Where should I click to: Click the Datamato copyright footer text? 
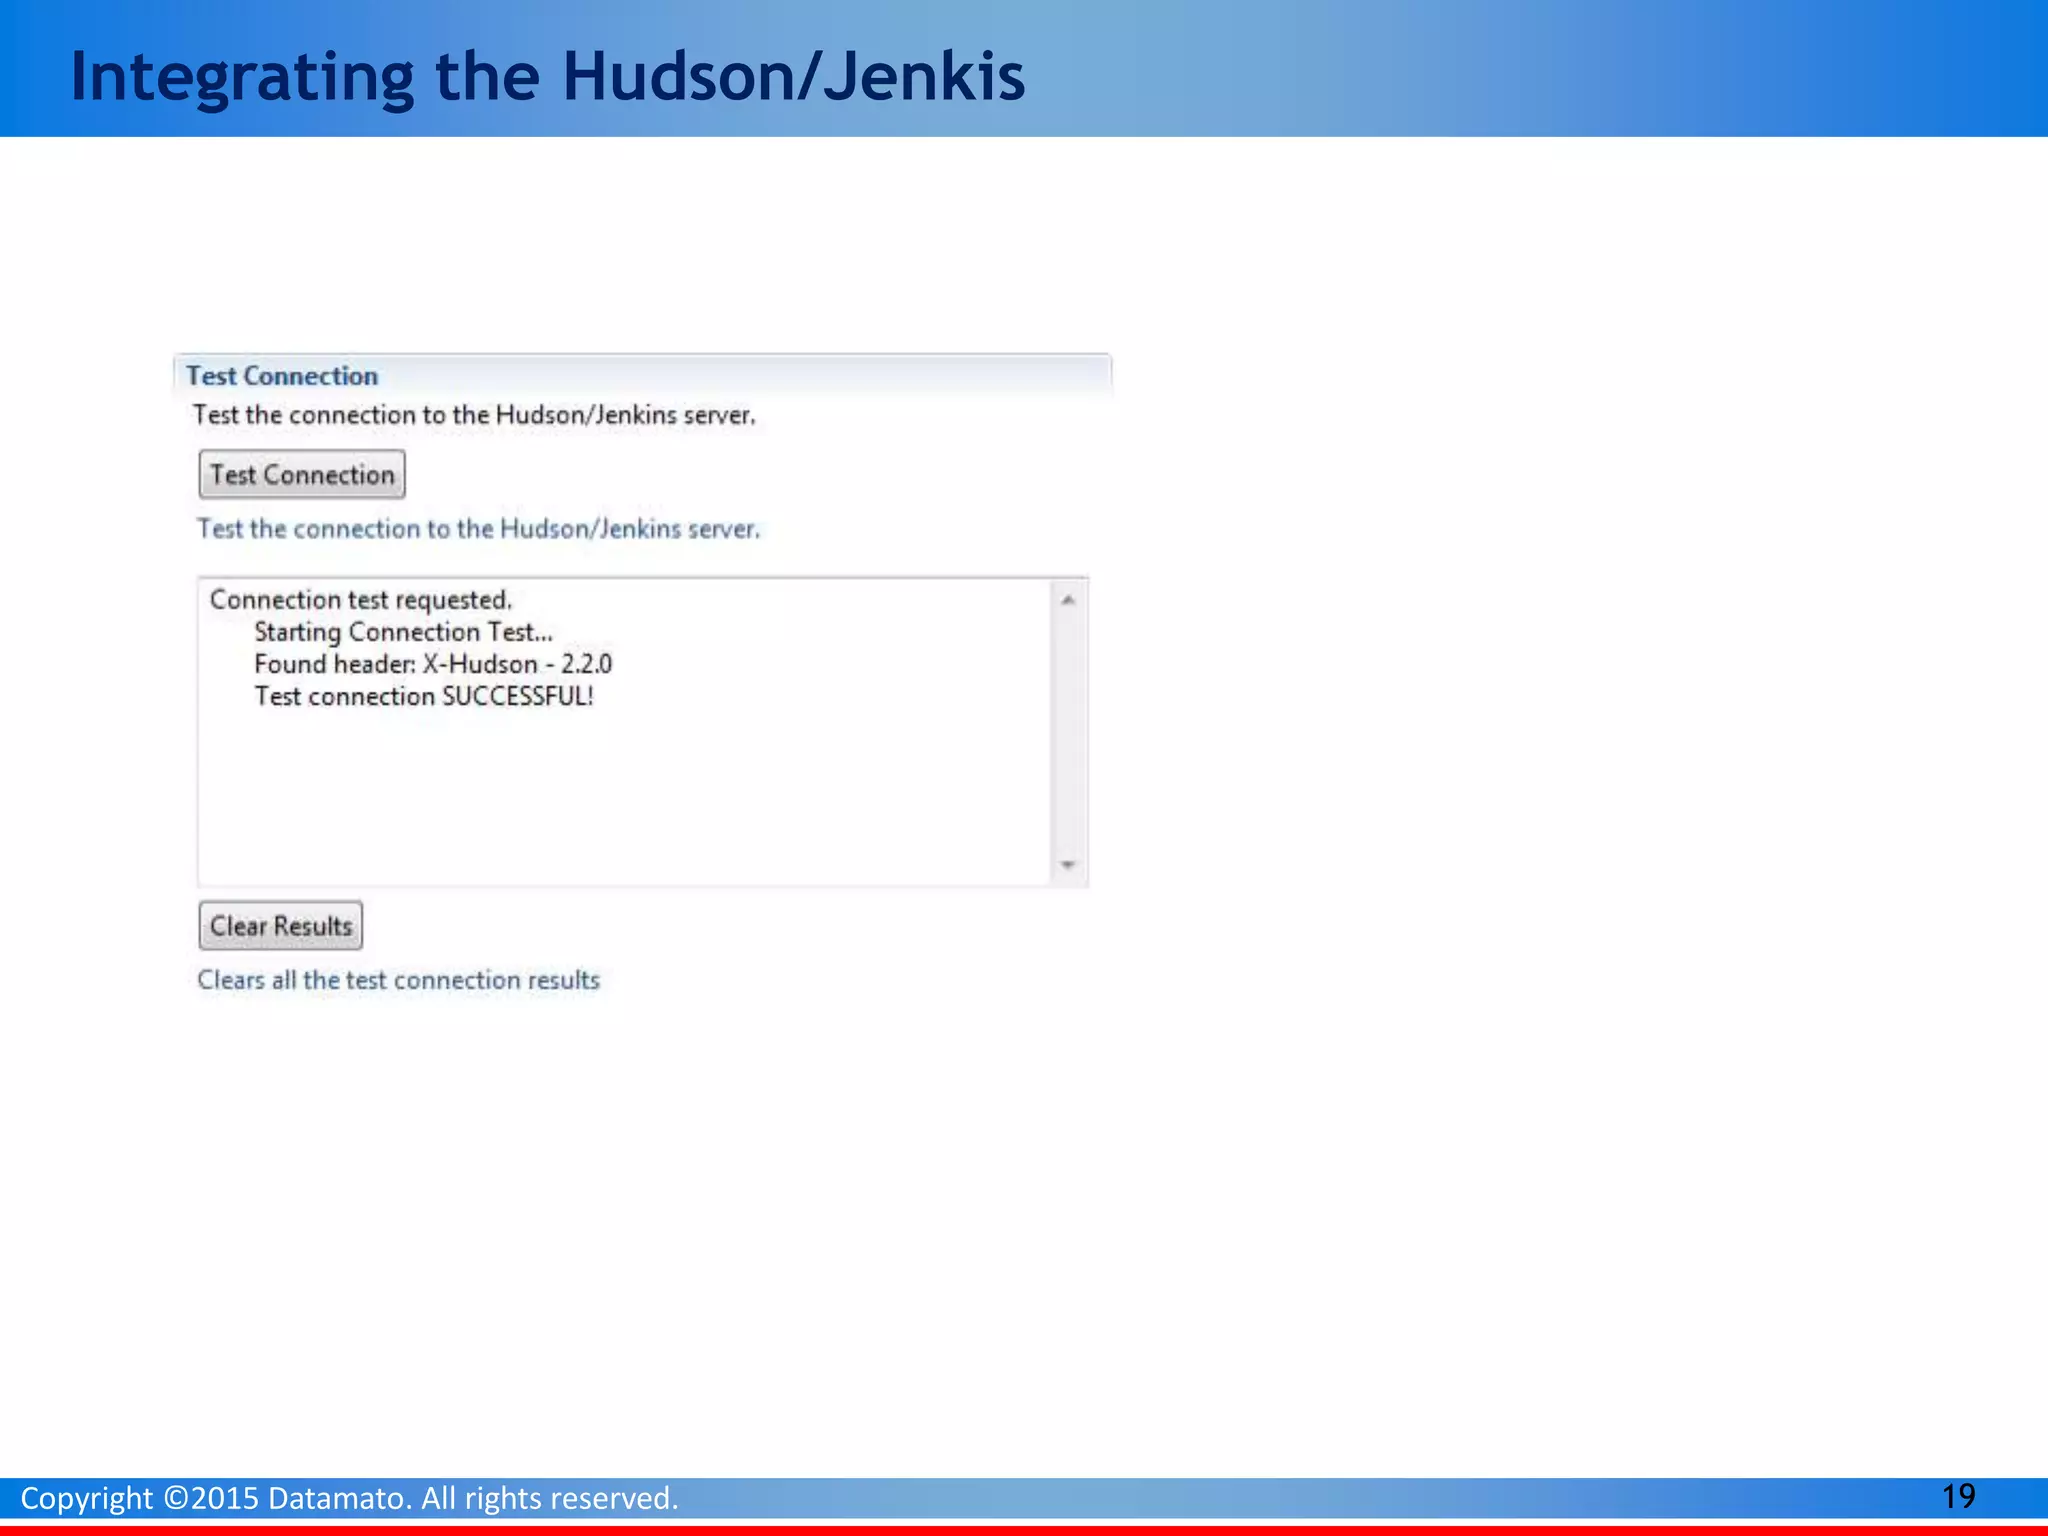coord(349,1498)
